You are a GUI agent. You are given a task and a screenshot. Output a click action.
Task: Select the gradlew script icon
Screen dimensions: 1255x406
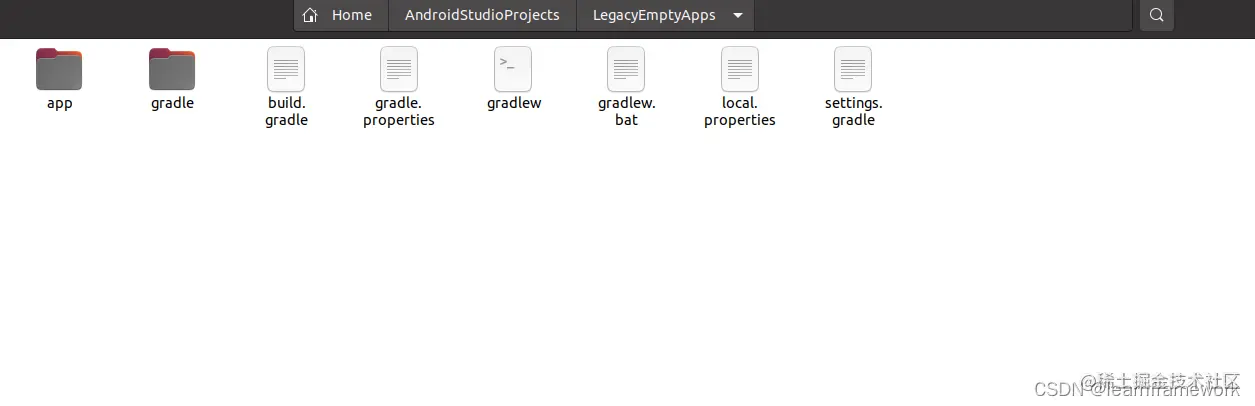(513, 69)
